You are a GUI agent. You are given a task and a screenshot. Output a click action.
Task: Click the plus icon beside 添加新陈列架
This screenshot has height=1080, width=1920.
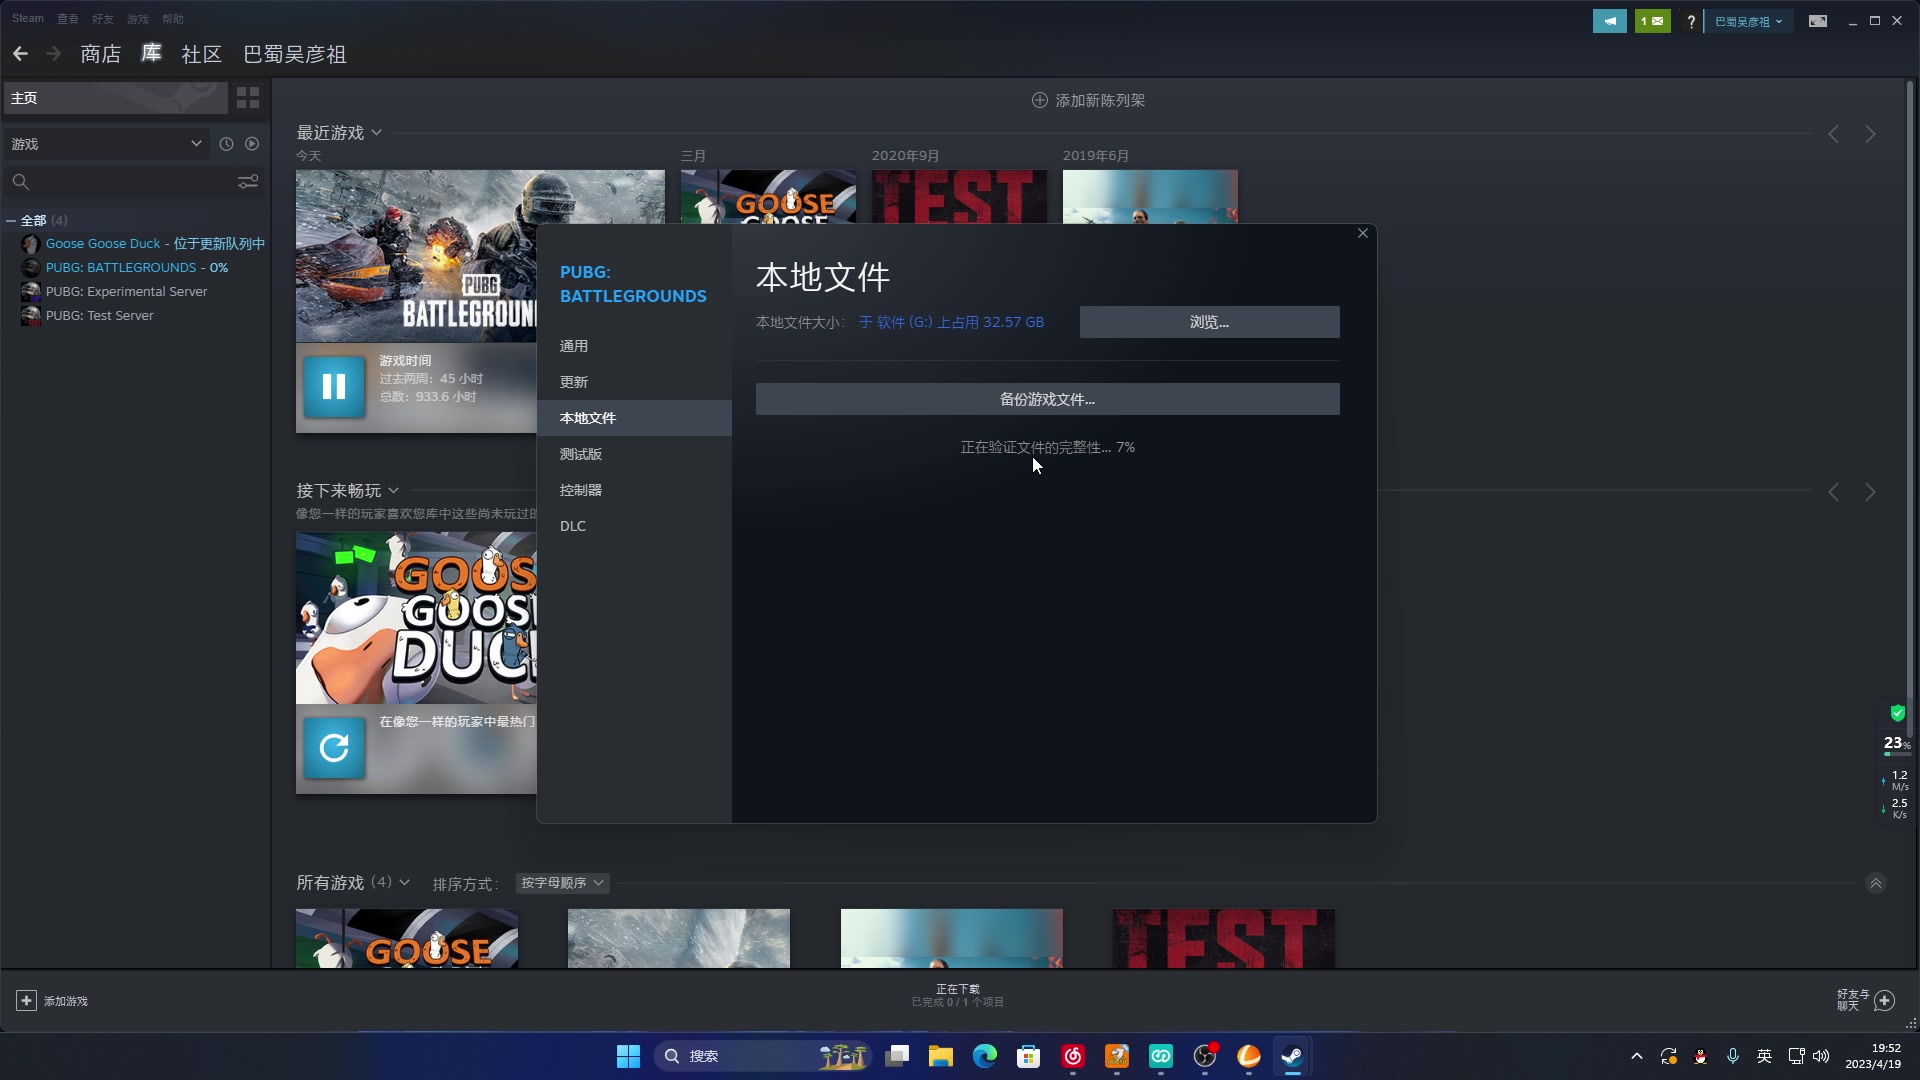[1040, 100]
